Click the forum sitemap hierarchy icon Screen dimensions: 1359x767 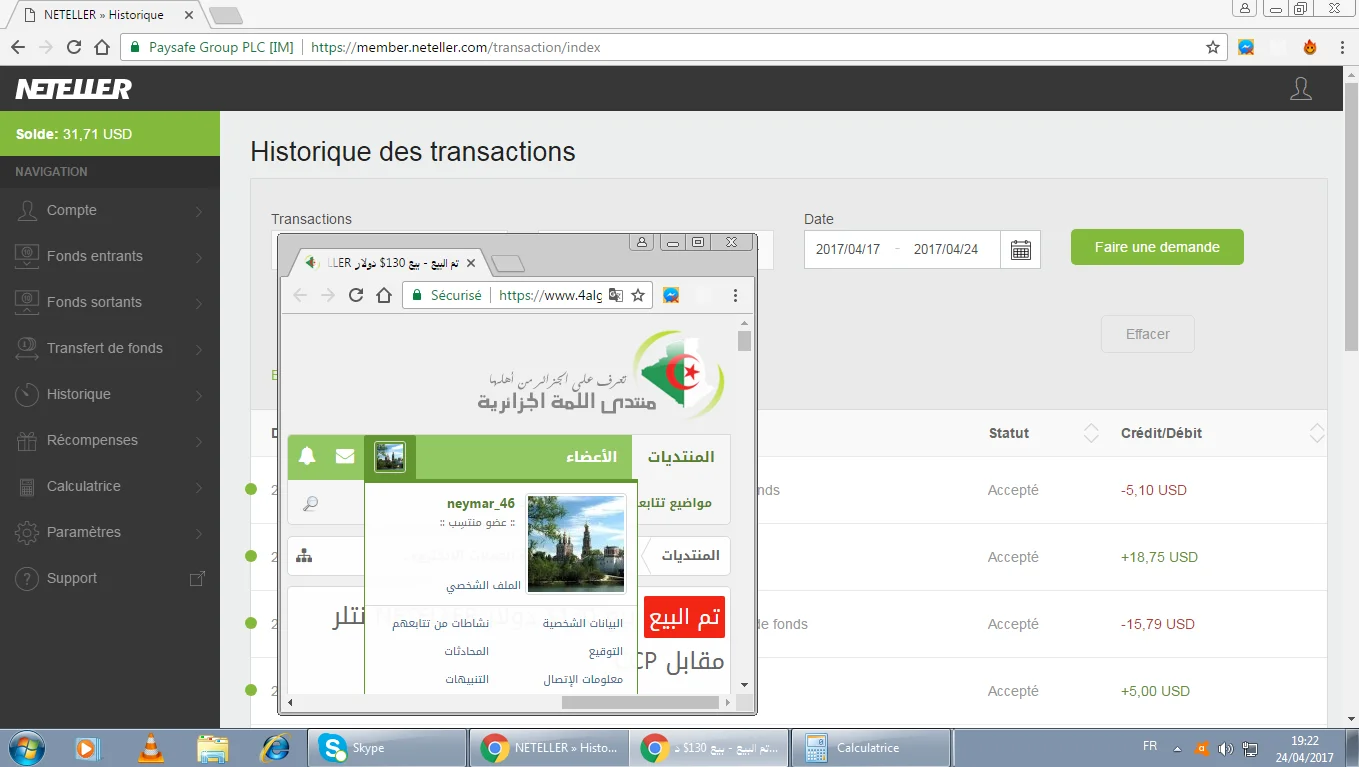(305, 555)
